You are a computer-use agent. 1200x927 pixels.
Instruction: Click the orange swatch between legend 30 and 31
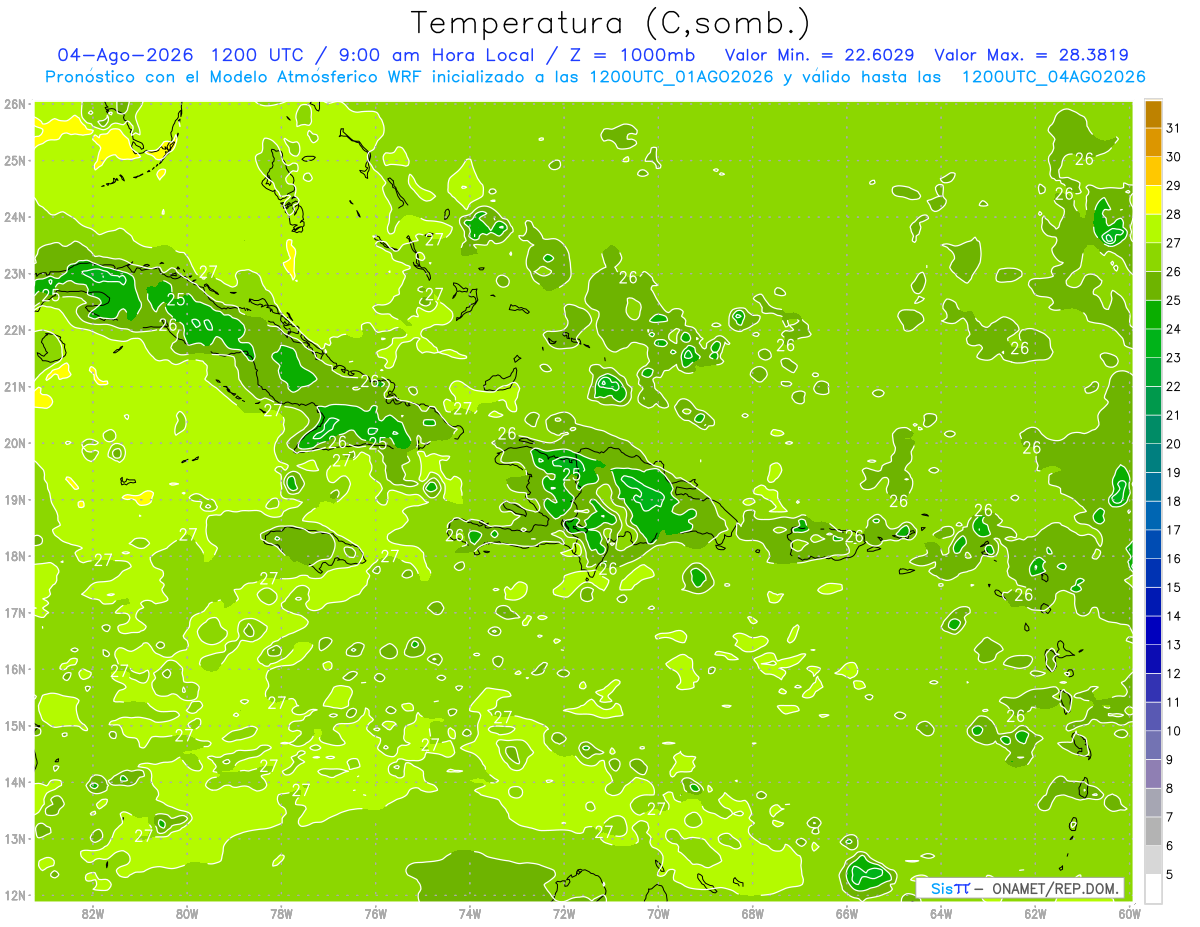(1153, 142)
